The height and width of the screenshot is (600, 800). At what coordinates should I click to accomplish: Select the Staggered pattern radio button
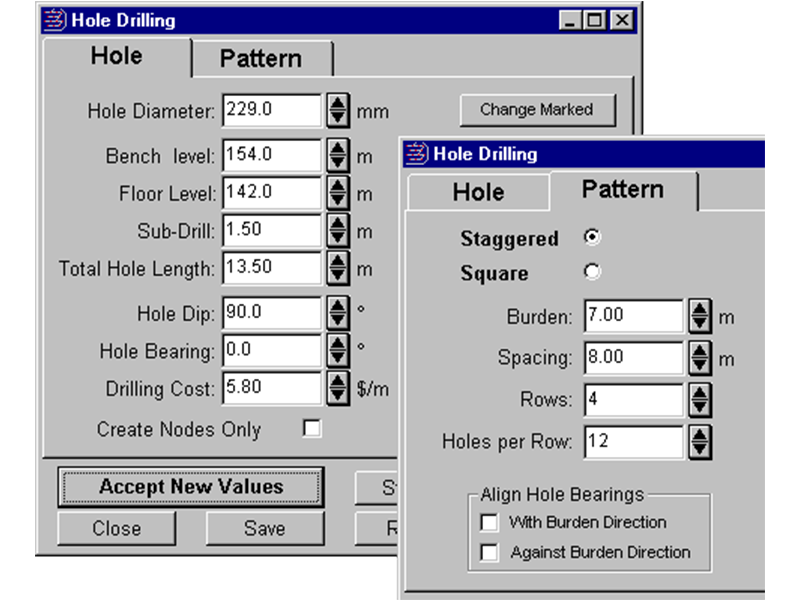click(592, 237)
